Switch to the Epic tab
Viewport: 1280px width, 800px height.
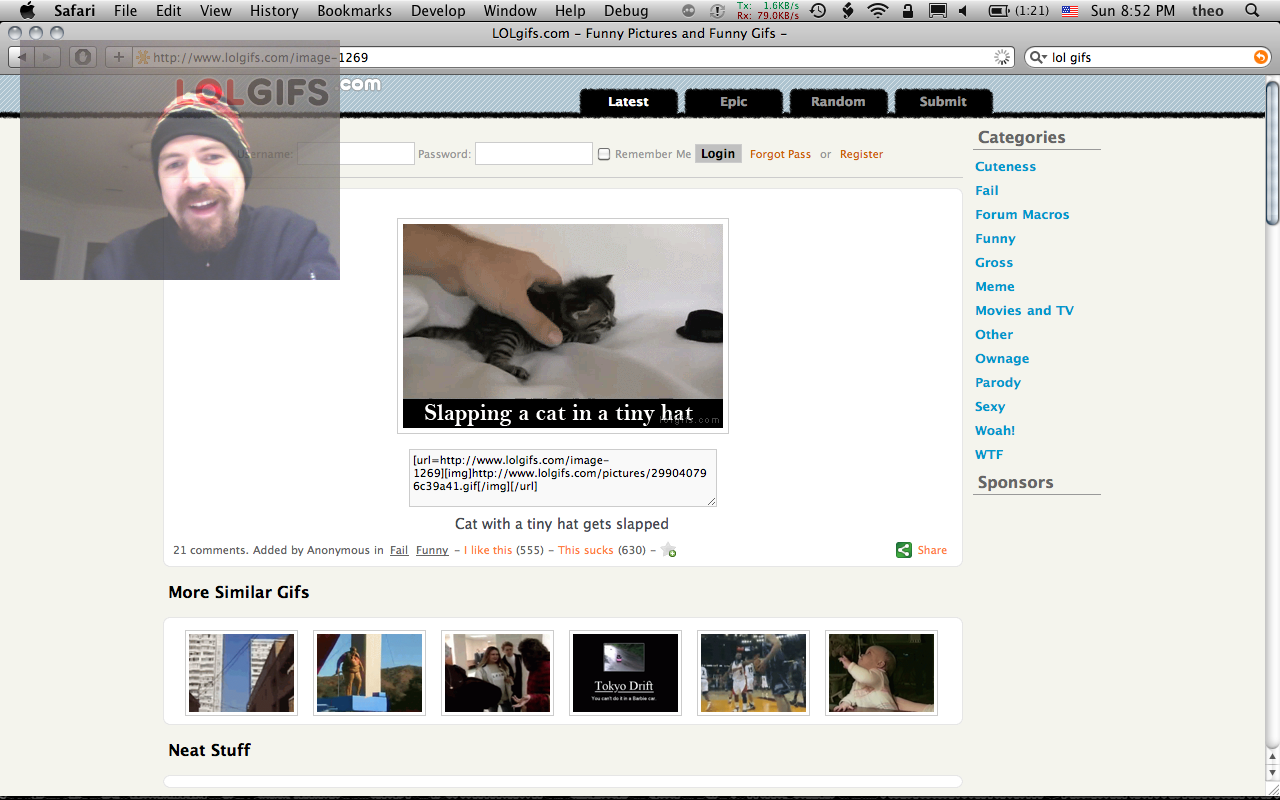[733, 102]
